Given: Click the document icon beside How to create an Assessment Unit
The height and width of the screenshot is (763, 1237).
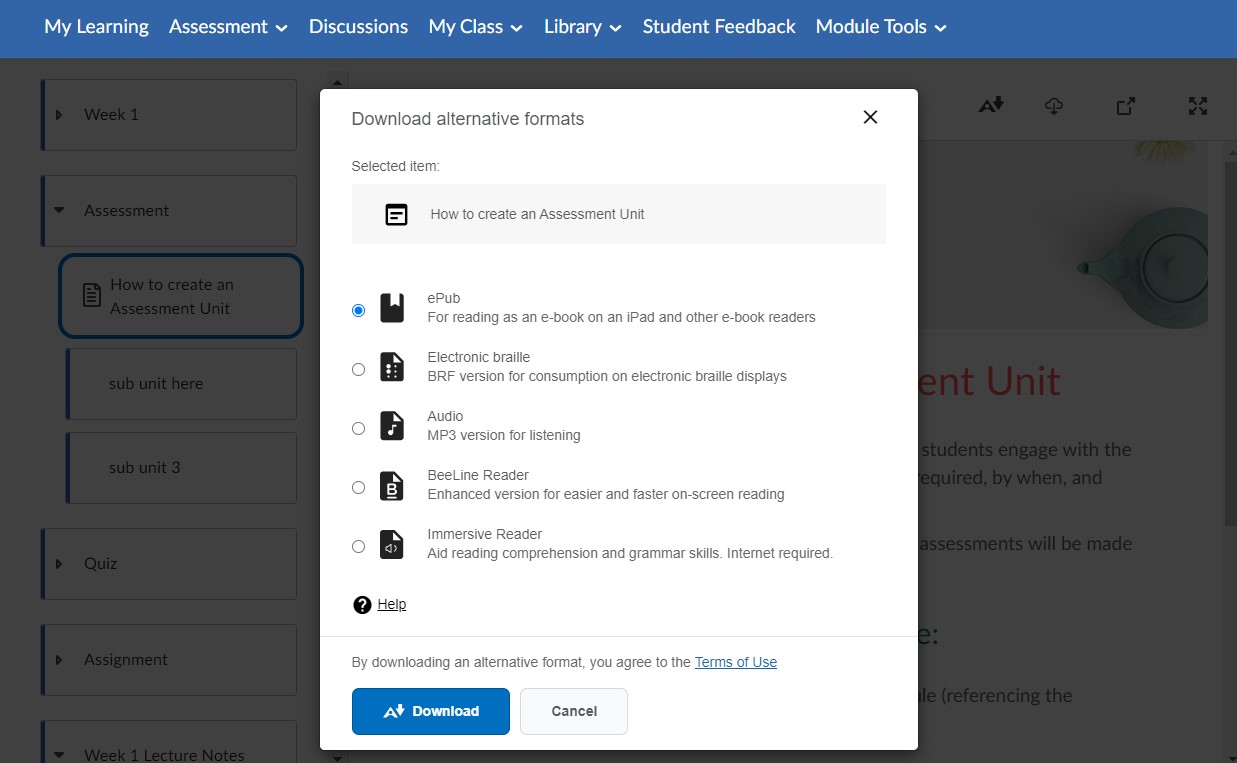Looking at the screenshot, I should click(x=92, y=296).
